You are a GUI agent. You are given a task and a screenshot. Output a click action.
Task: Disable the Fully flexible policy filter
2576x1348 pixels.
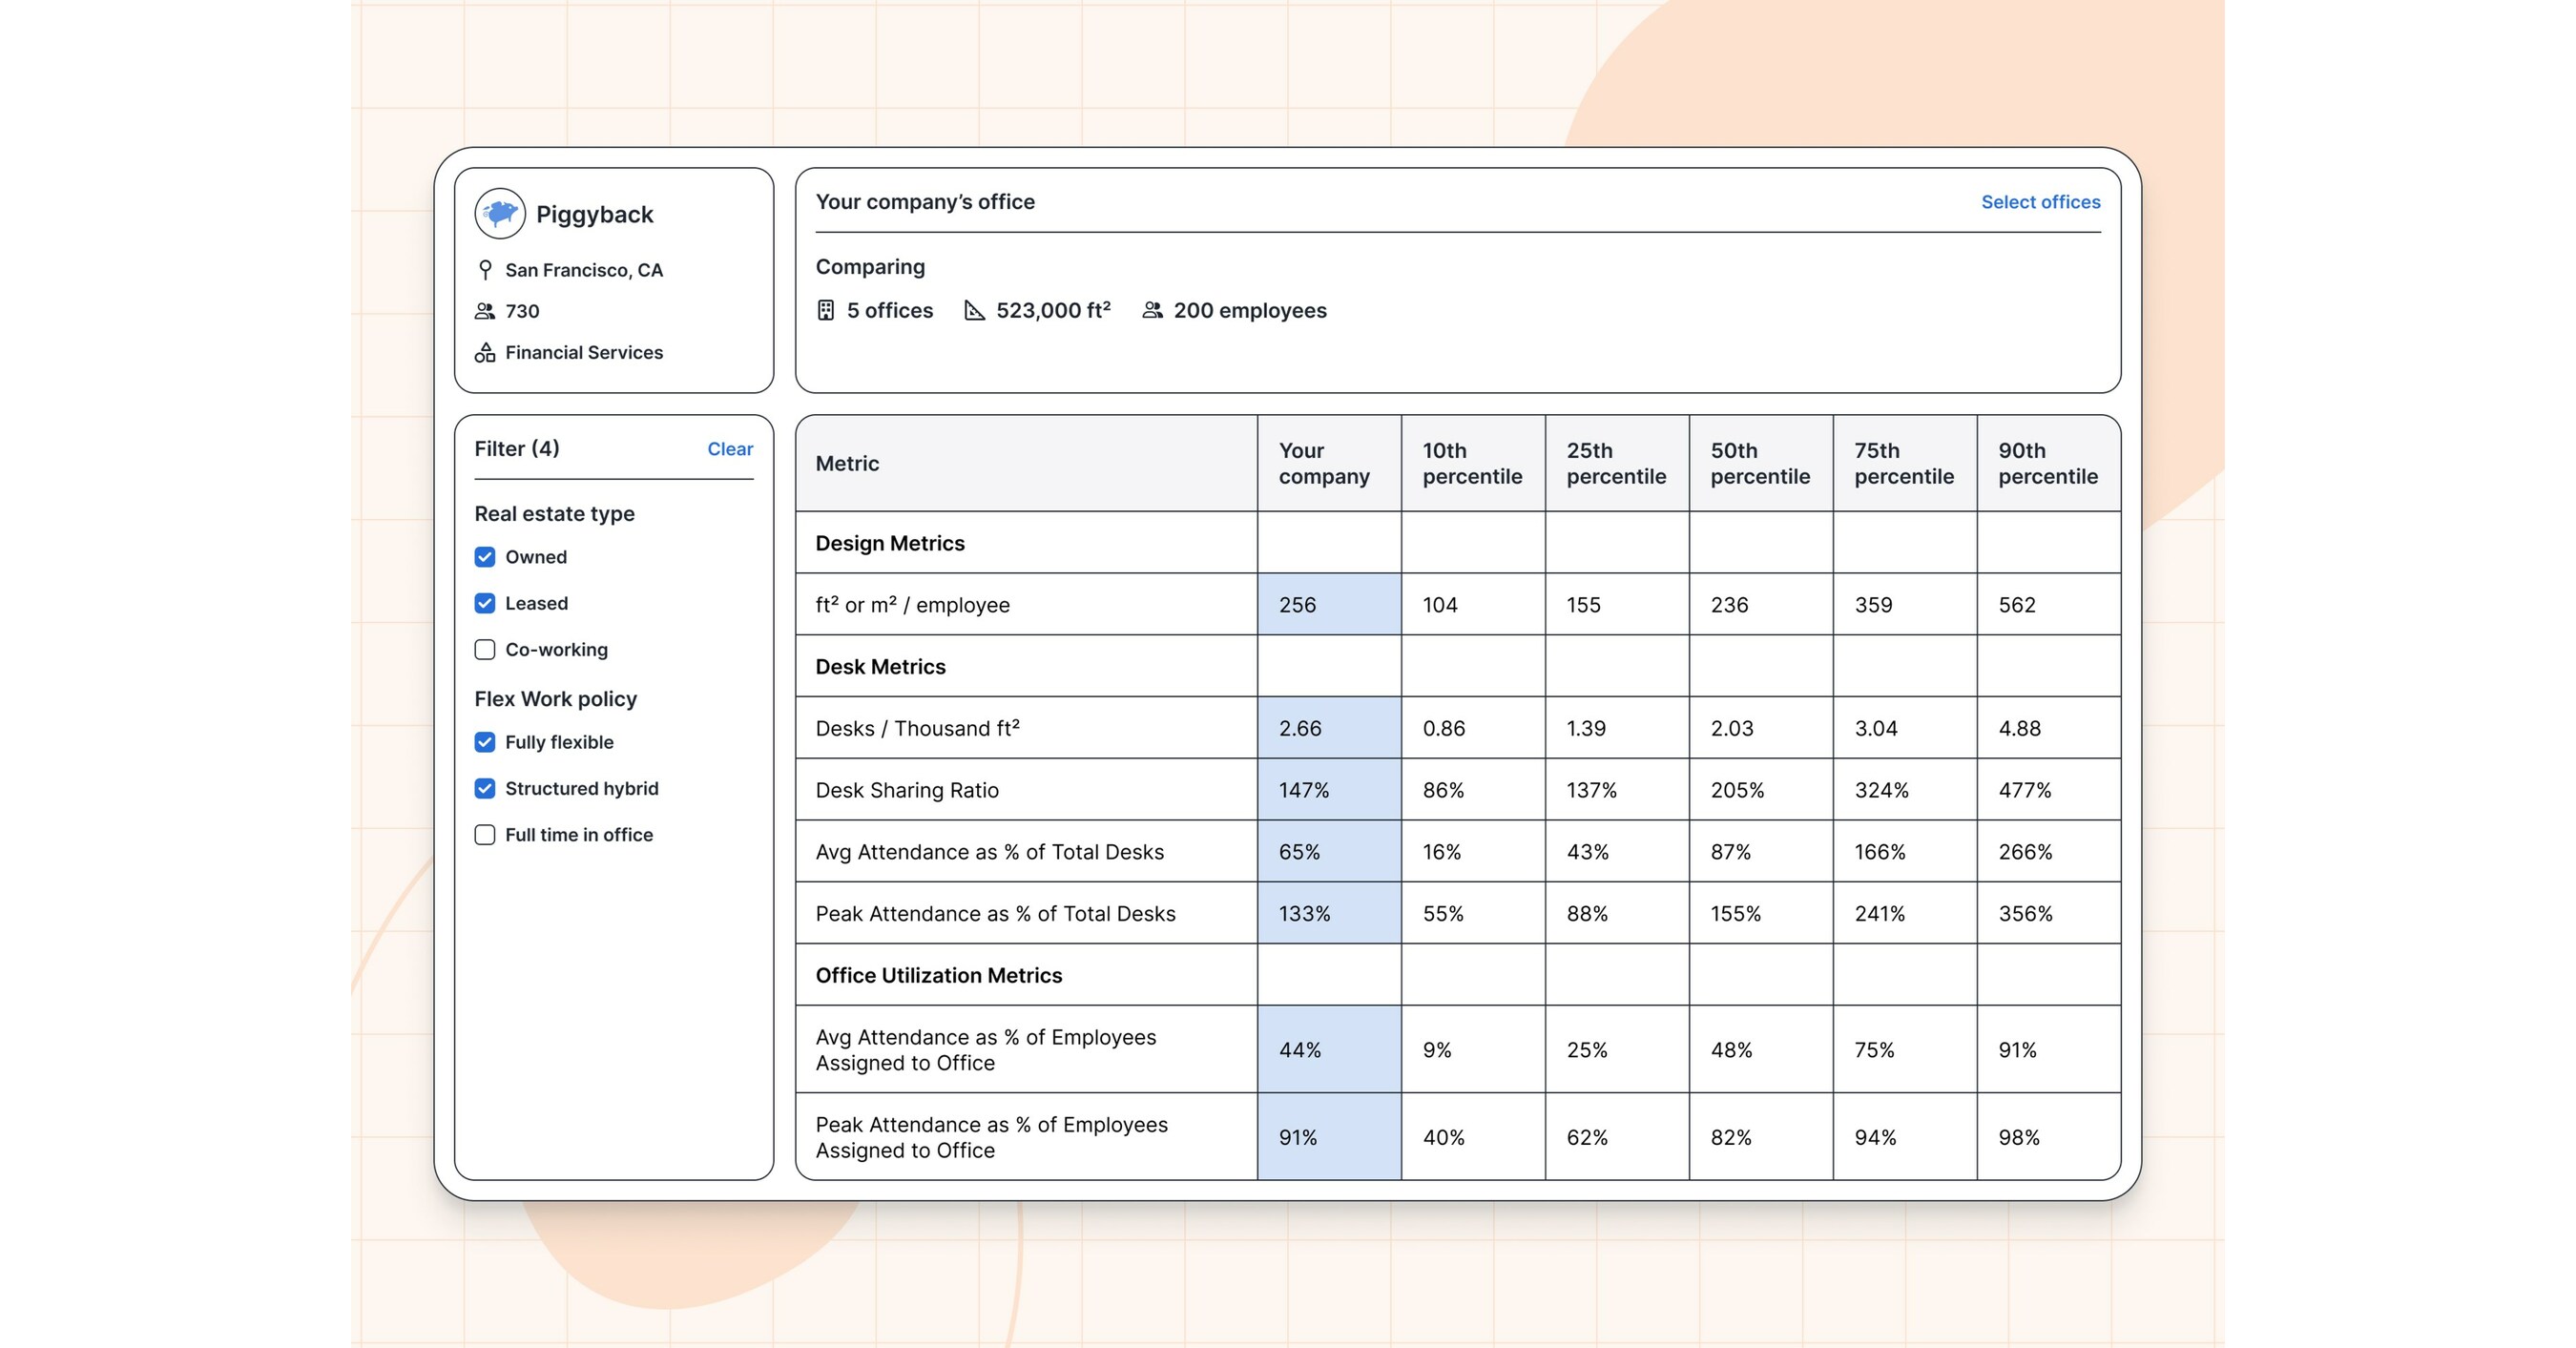[485, 742]
